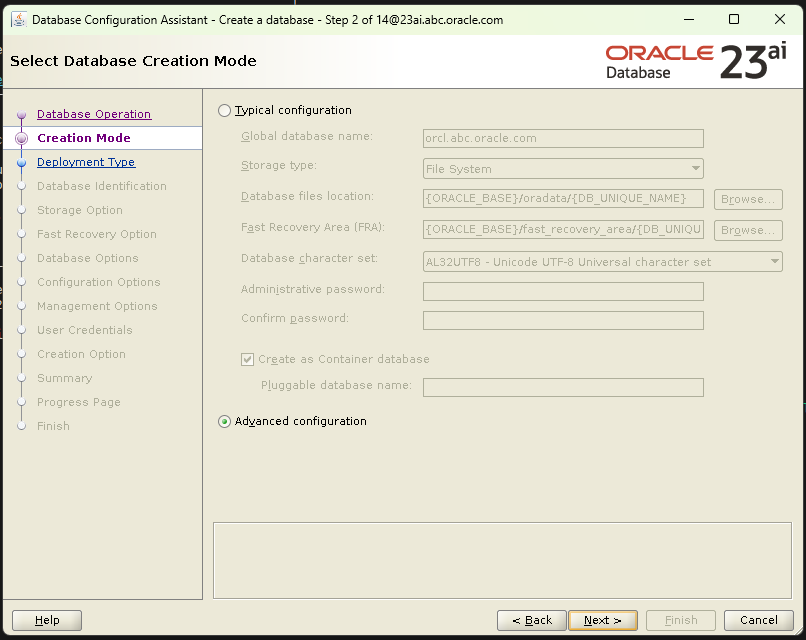806x640 pixels.
Task: Uncheck Create as Container database
Action: (245, 361)
